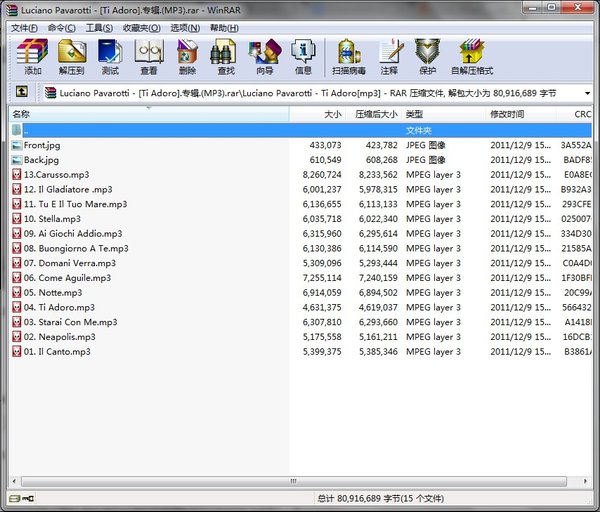
Task: Click the status bar drive icon
Action: (x=16, y=499)
